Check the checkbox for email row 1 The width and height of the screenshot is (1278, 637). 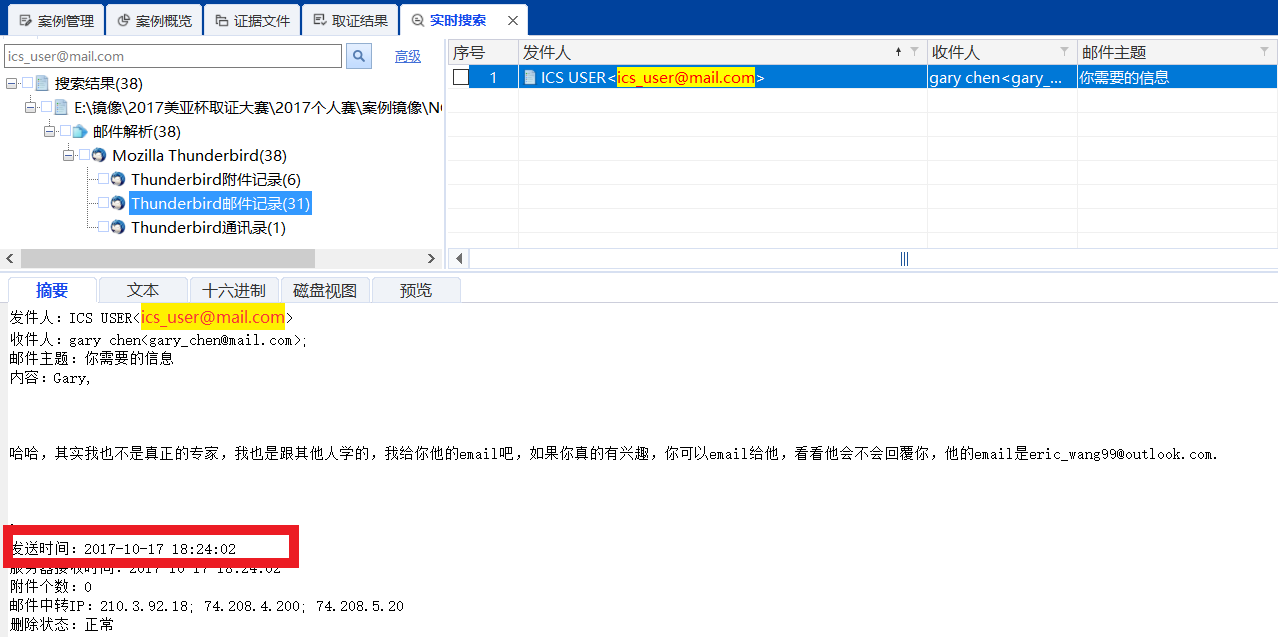pos(462,76)
